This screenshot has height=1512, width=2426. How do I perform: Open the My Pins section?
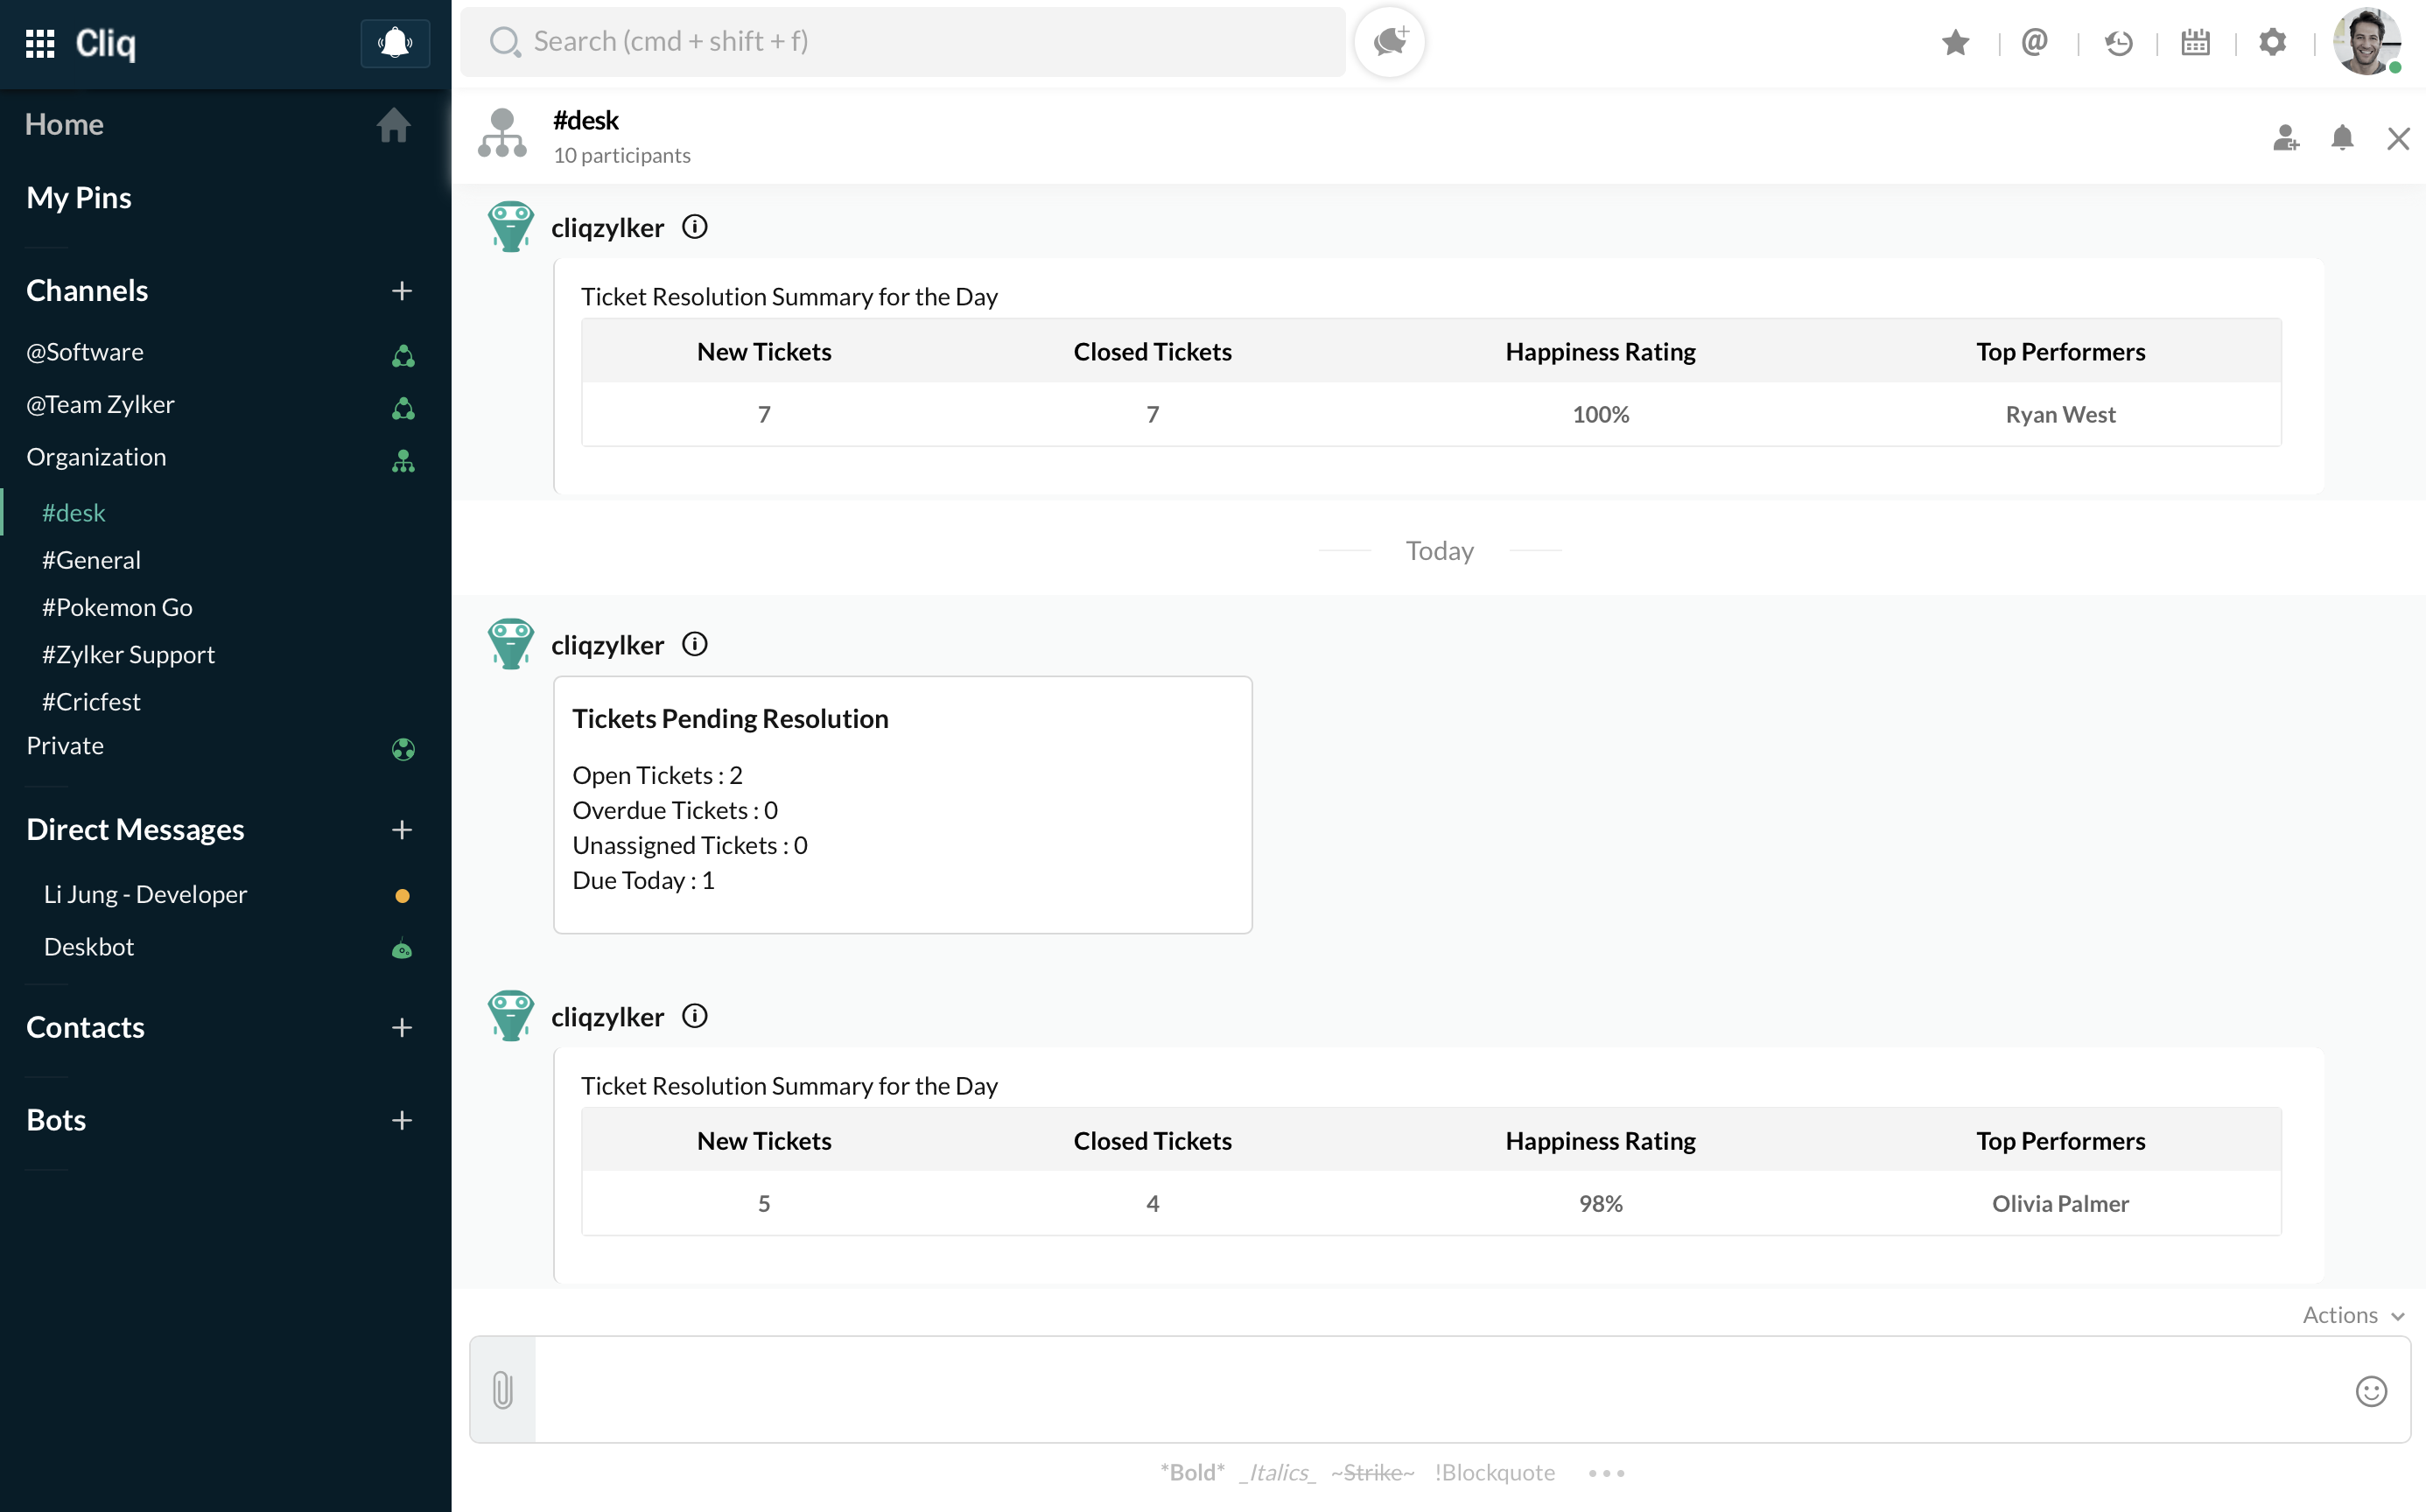click(x=79, y=198)
